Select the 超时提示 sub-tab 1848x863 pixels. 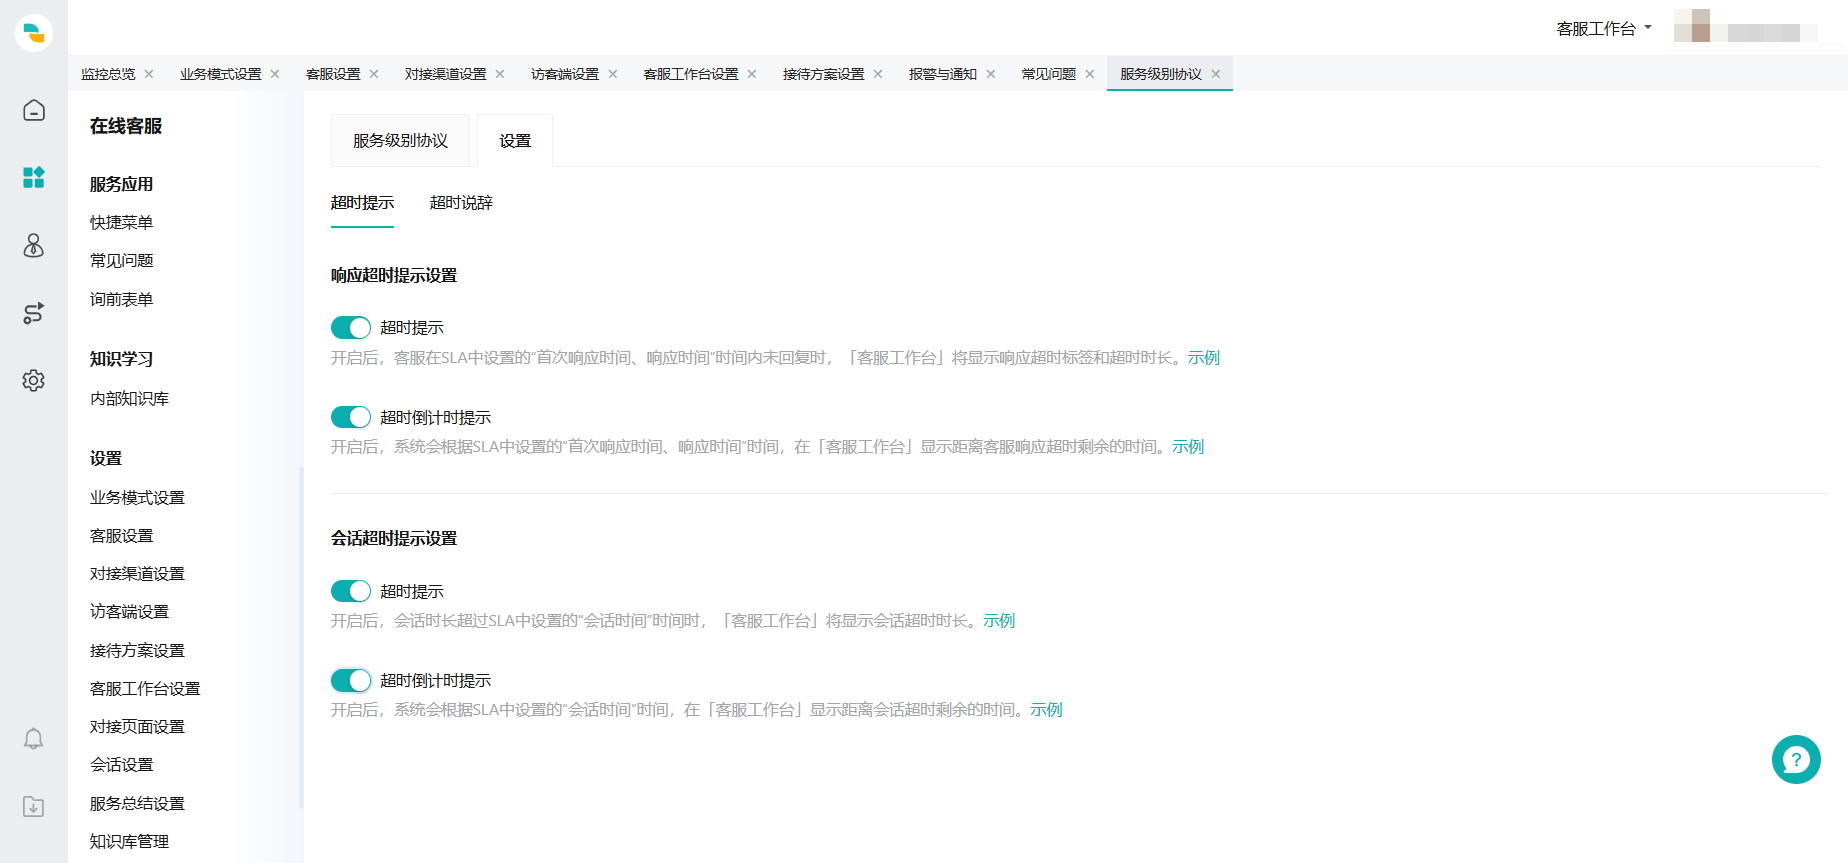point(362,203)
